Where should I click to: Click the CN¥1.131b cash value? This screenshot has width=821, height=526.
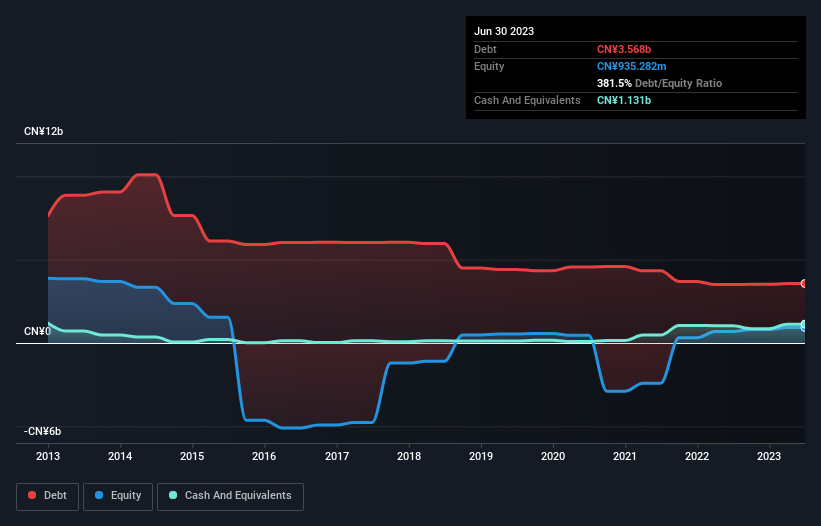click(x=624, y=100)
